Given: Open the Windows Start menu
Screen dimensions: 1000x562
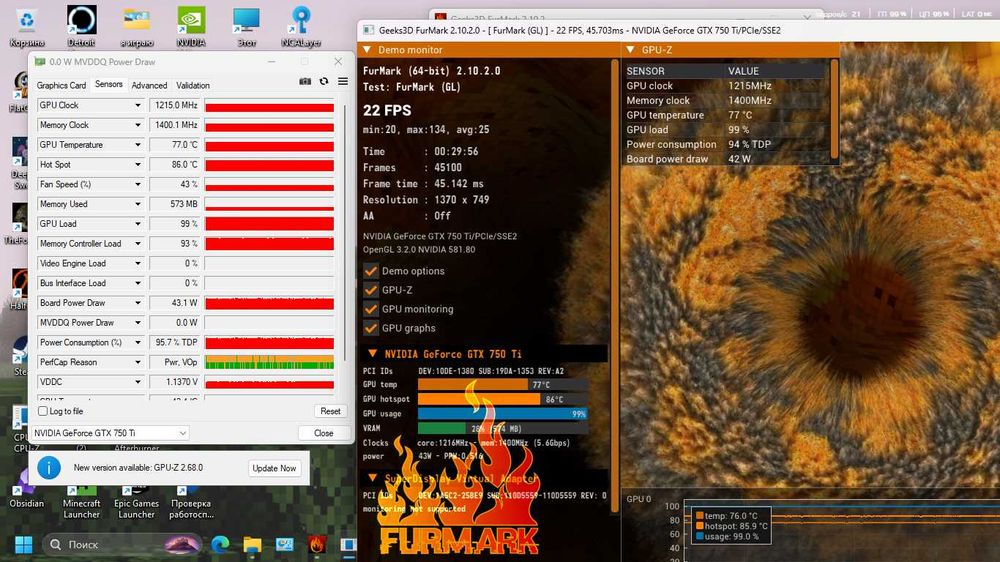Looking at the screenshot, I should click(24, 544).
